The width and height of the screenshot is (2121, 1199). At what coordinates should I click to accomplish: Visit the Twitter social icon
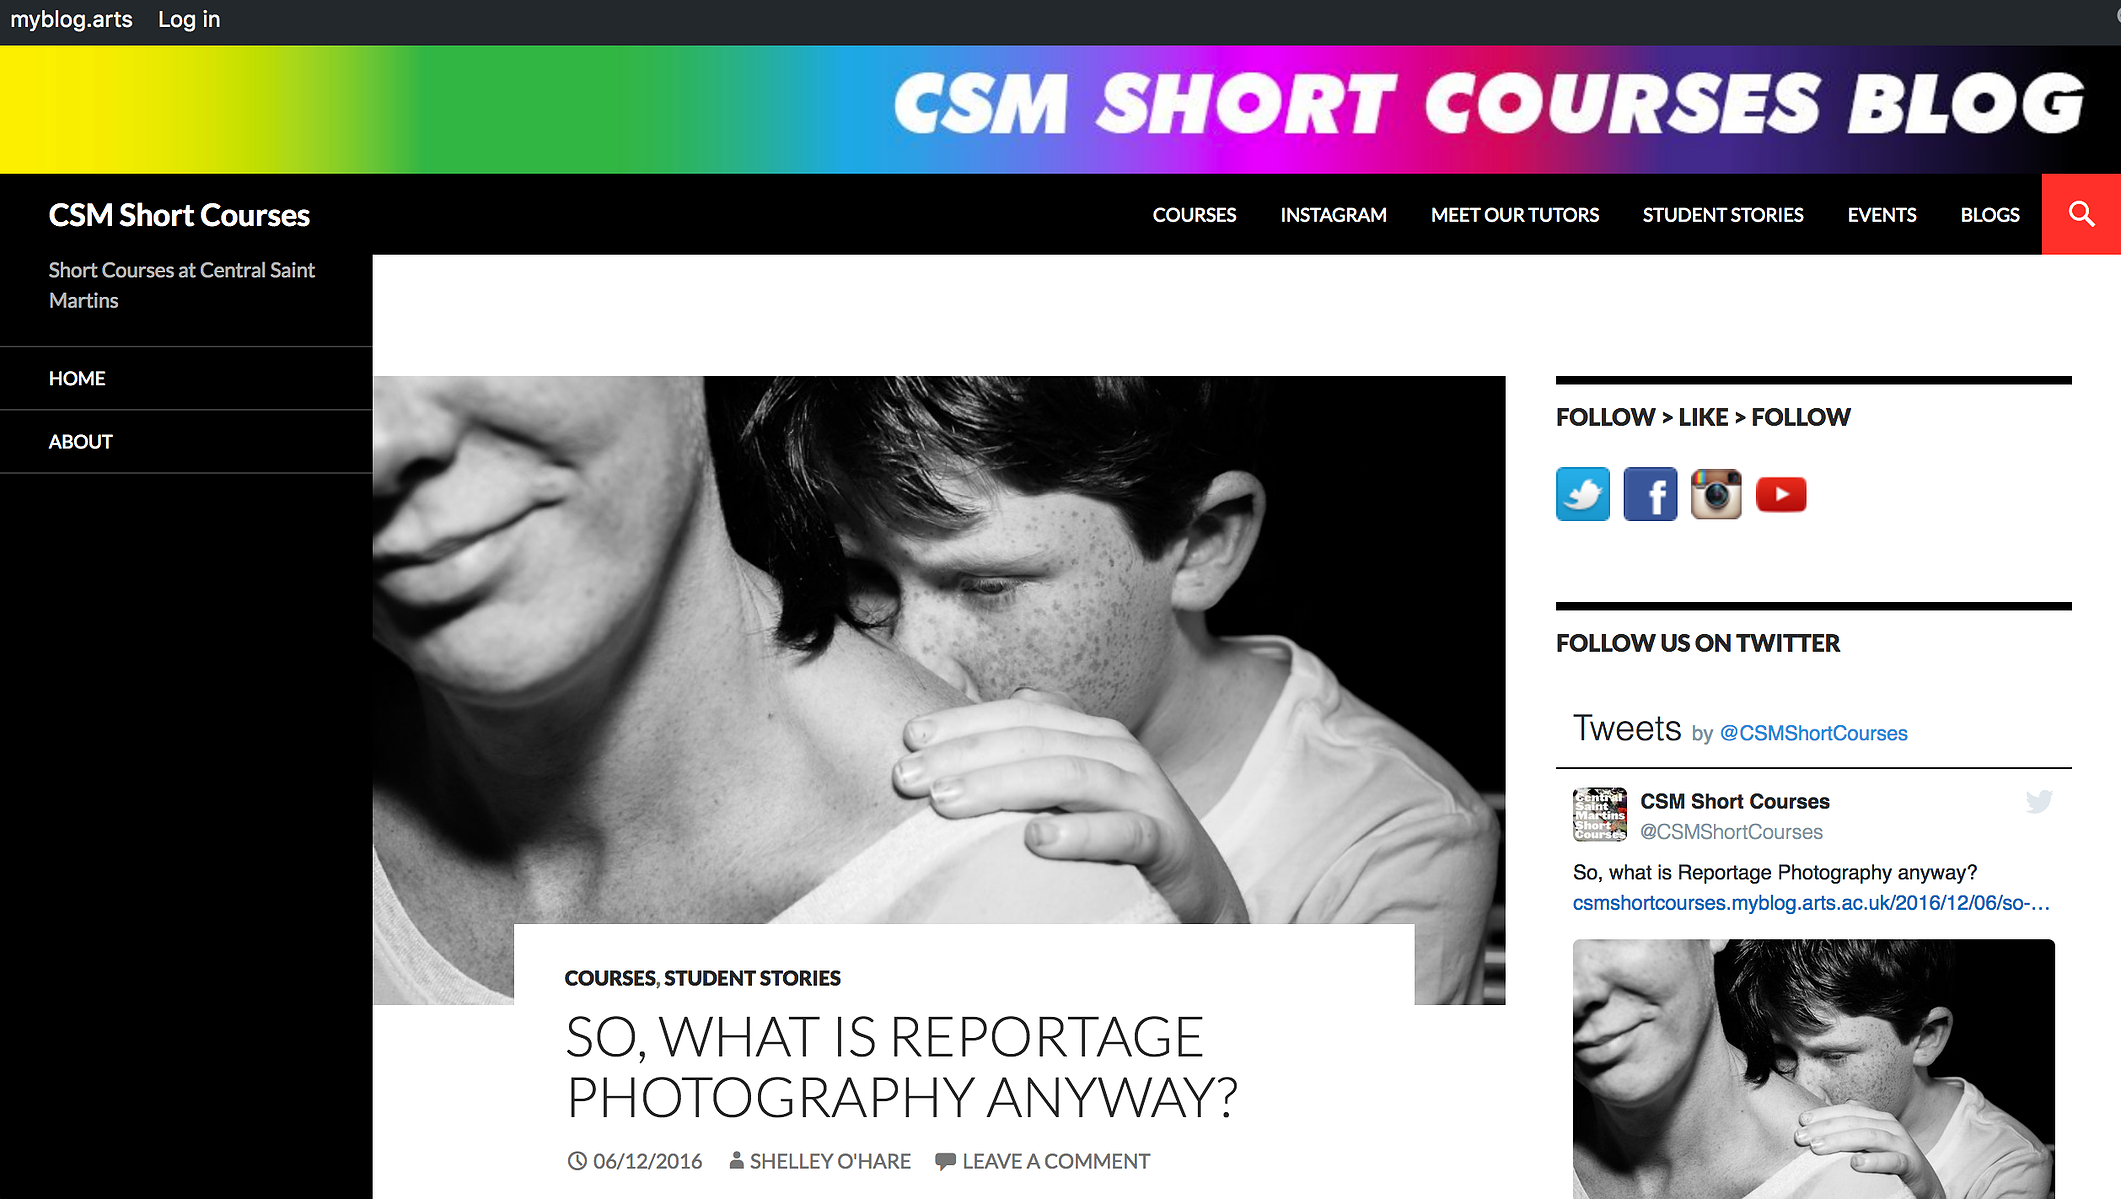1583,494
